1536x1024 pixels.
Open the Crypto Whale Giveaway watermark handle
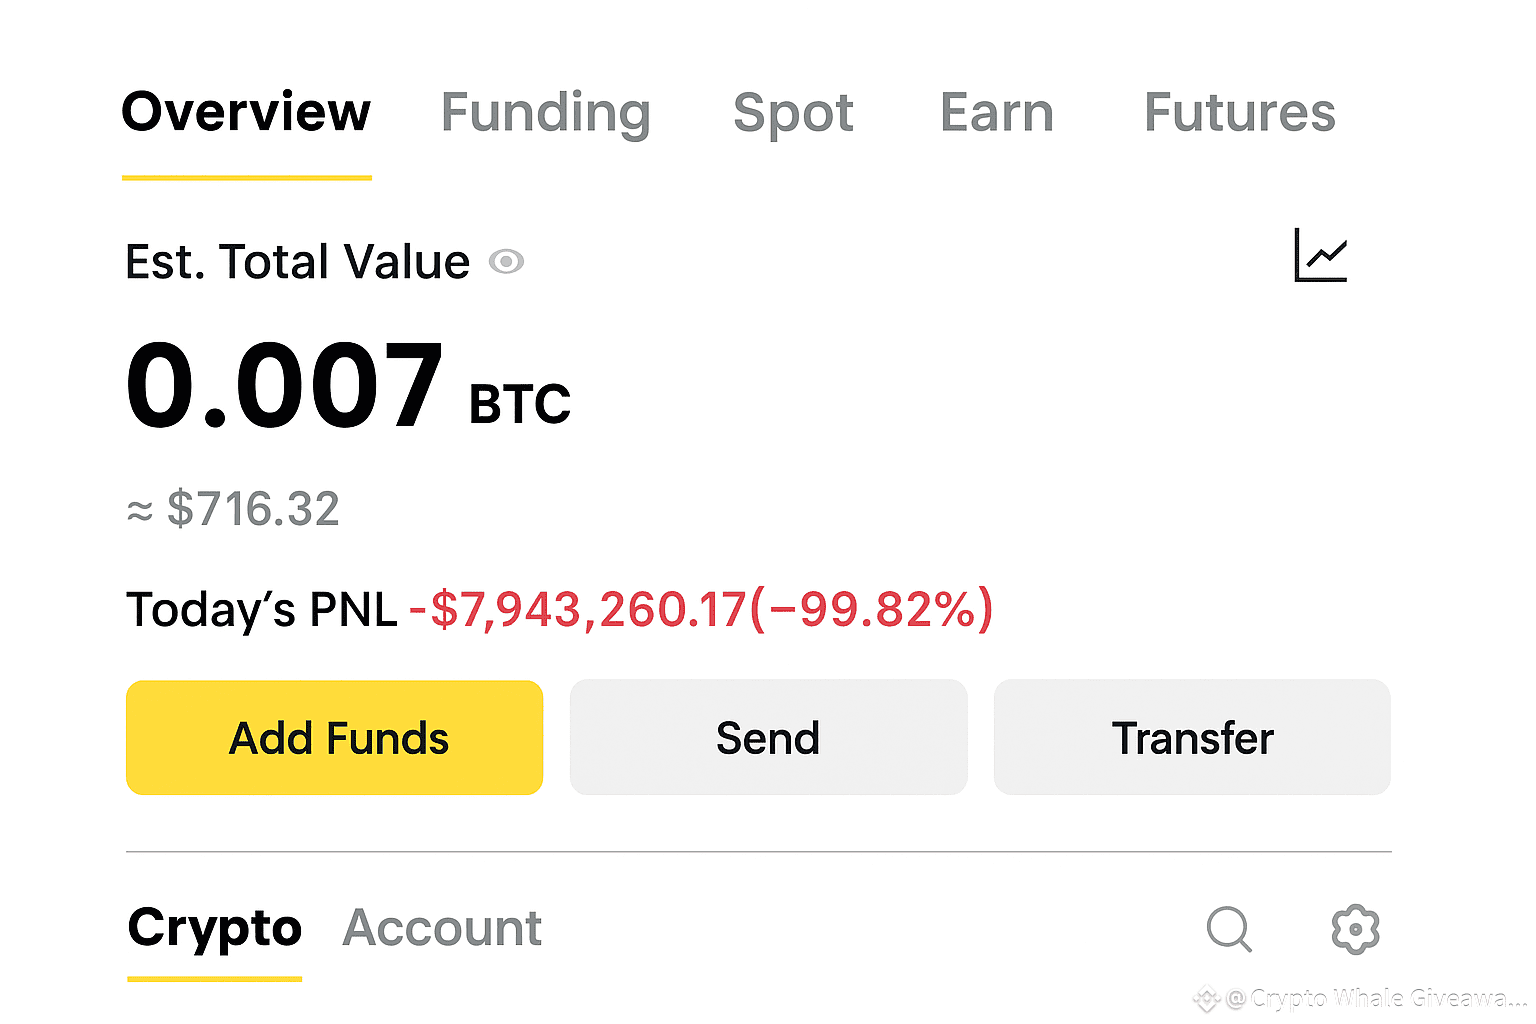point(1376,998)
